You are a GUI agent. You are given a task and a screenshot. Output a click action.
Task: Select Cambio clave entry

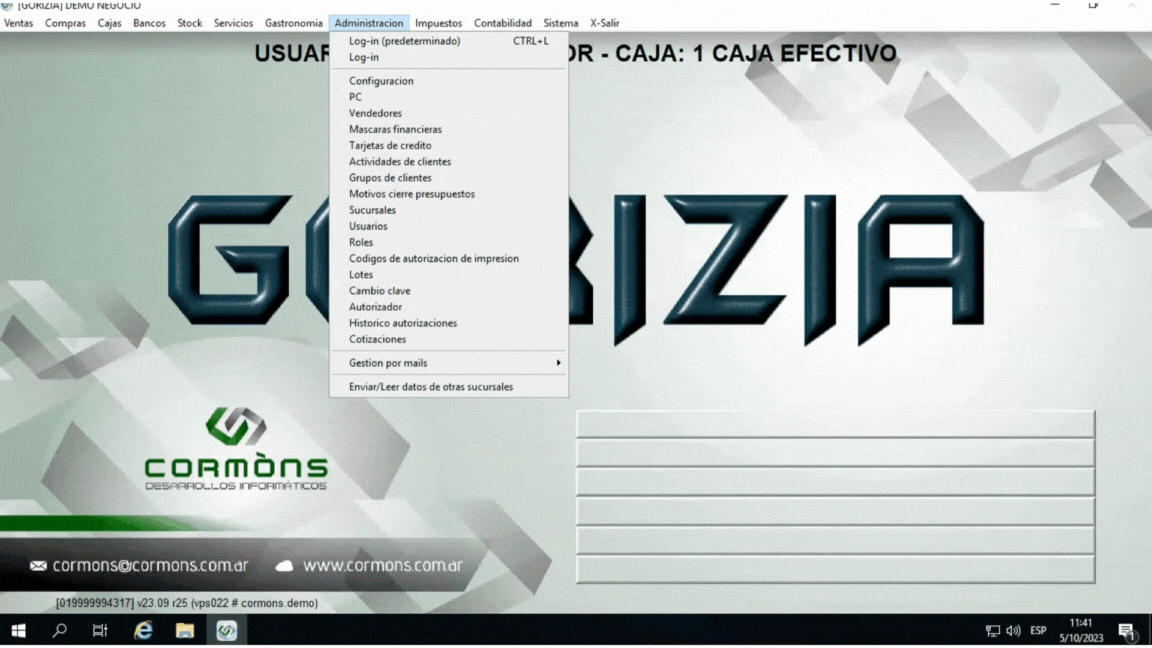(449, 291)
